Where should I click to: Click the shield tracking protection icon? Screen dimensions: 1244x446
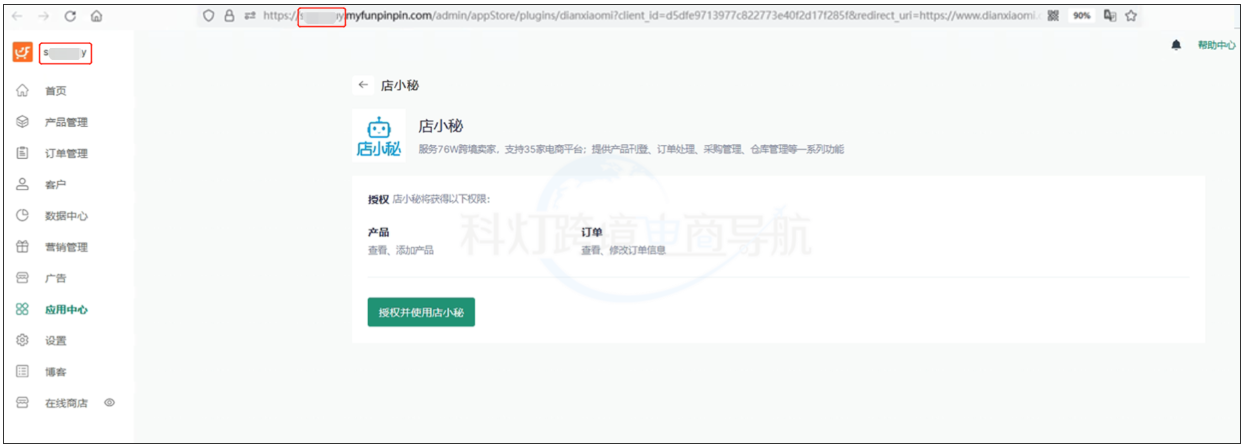point(209,16)
